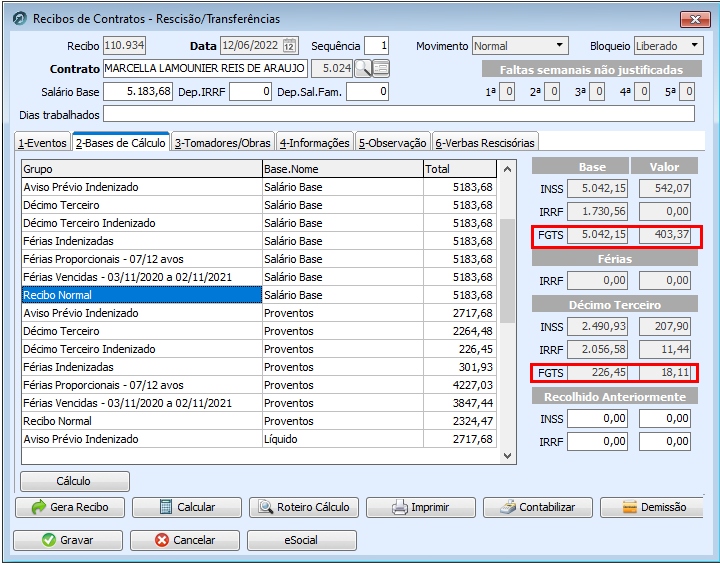Image resolution: width=720 pixels, height=563 pixels.
Task: Edit the Salário Base field
Action: [138, 91]
